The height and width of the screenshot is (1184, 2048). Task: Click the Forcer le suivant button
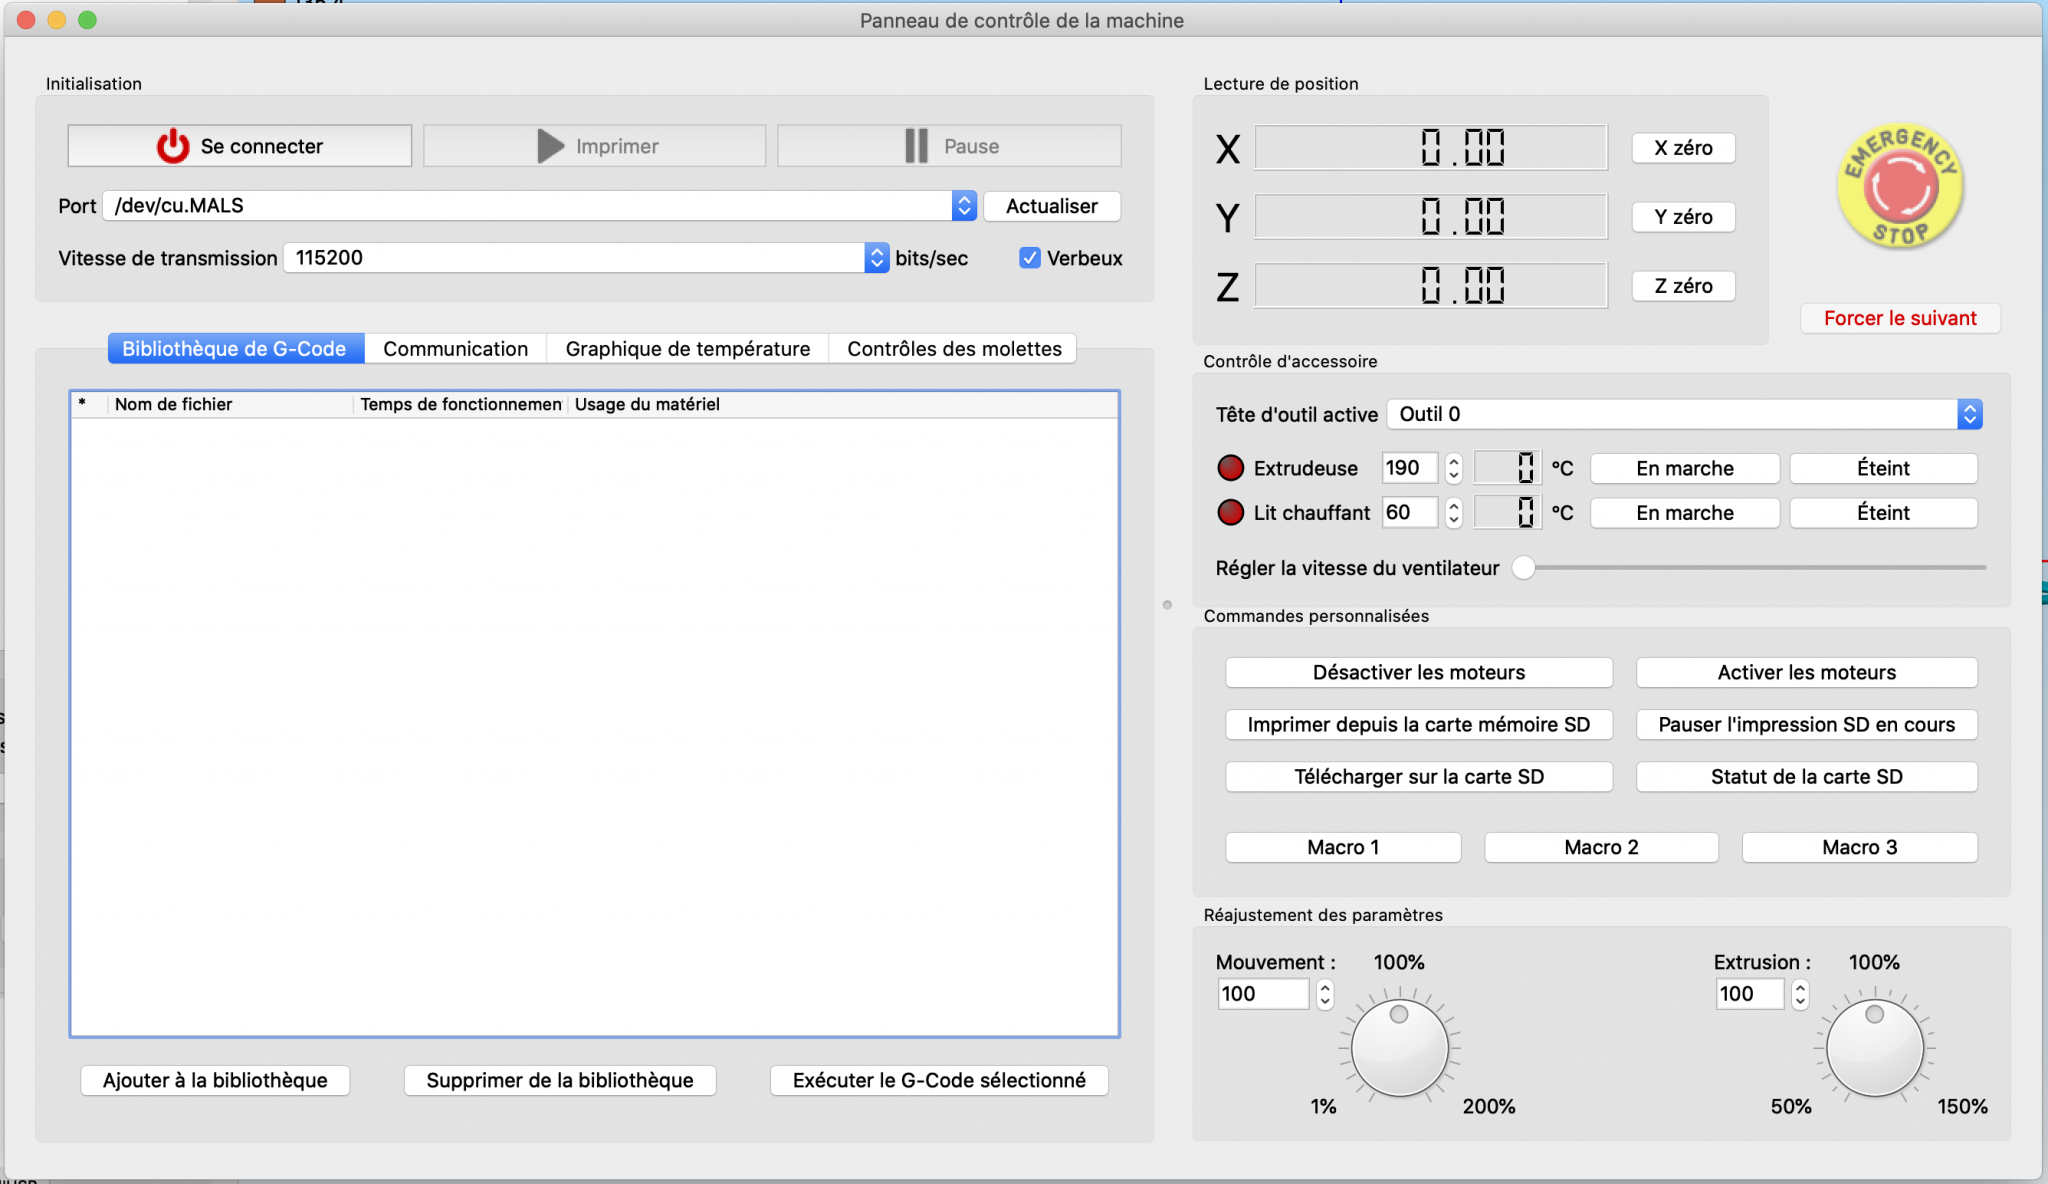tap(1899, 318)
